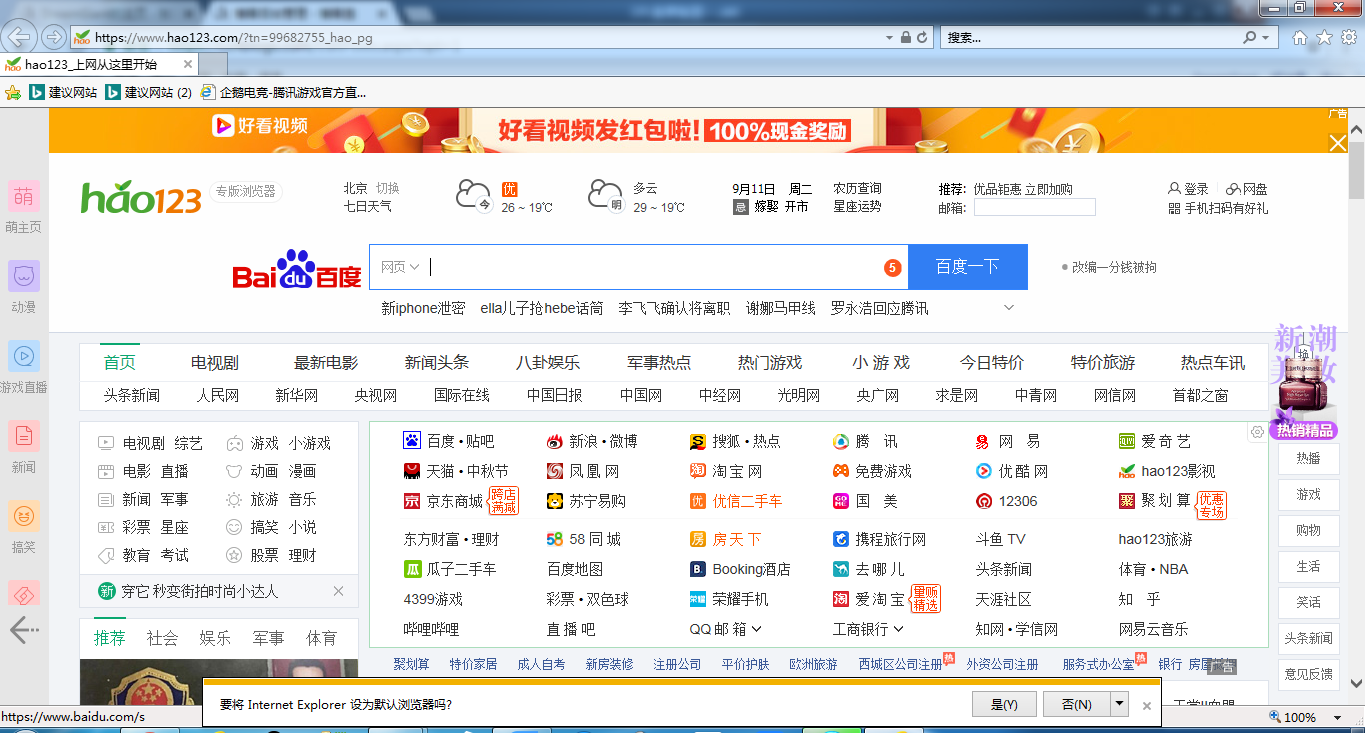This screenshot has height=733, width=1365.
Task: Switch to the 最新电影 tab
Action: click(x=326, y=362)
